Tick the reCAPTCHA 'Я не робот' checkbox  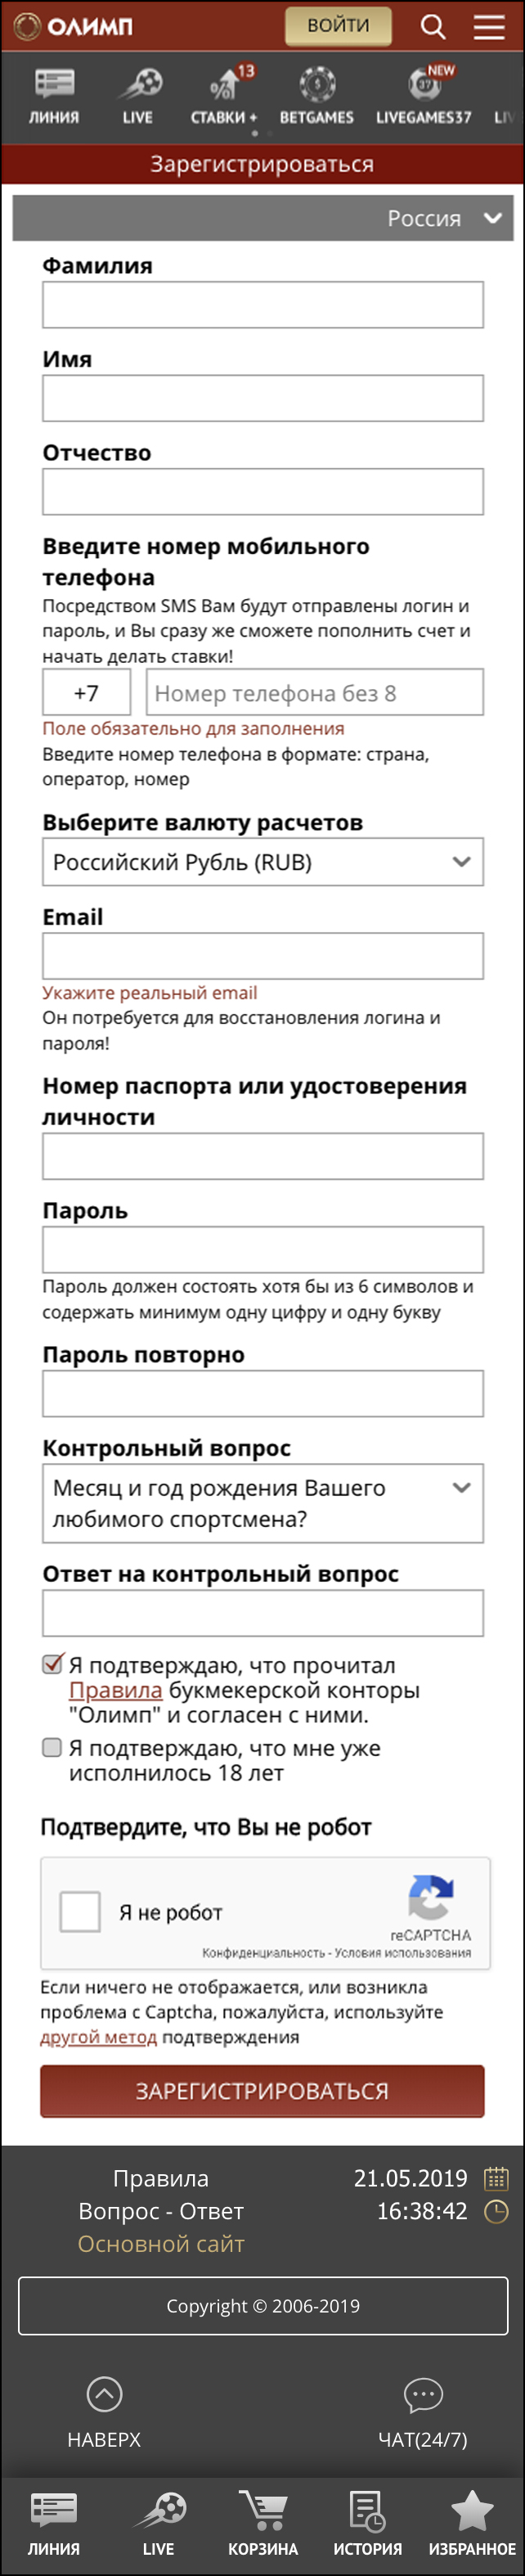[80, 1912]
